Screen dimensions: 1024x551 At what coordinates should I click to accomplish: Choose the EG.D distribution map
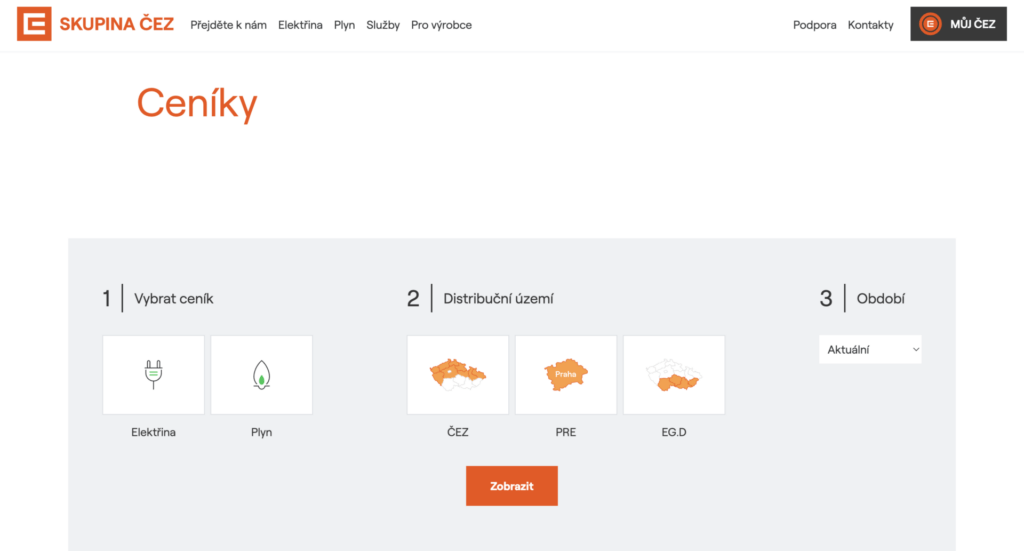click(x=673, y=374)
